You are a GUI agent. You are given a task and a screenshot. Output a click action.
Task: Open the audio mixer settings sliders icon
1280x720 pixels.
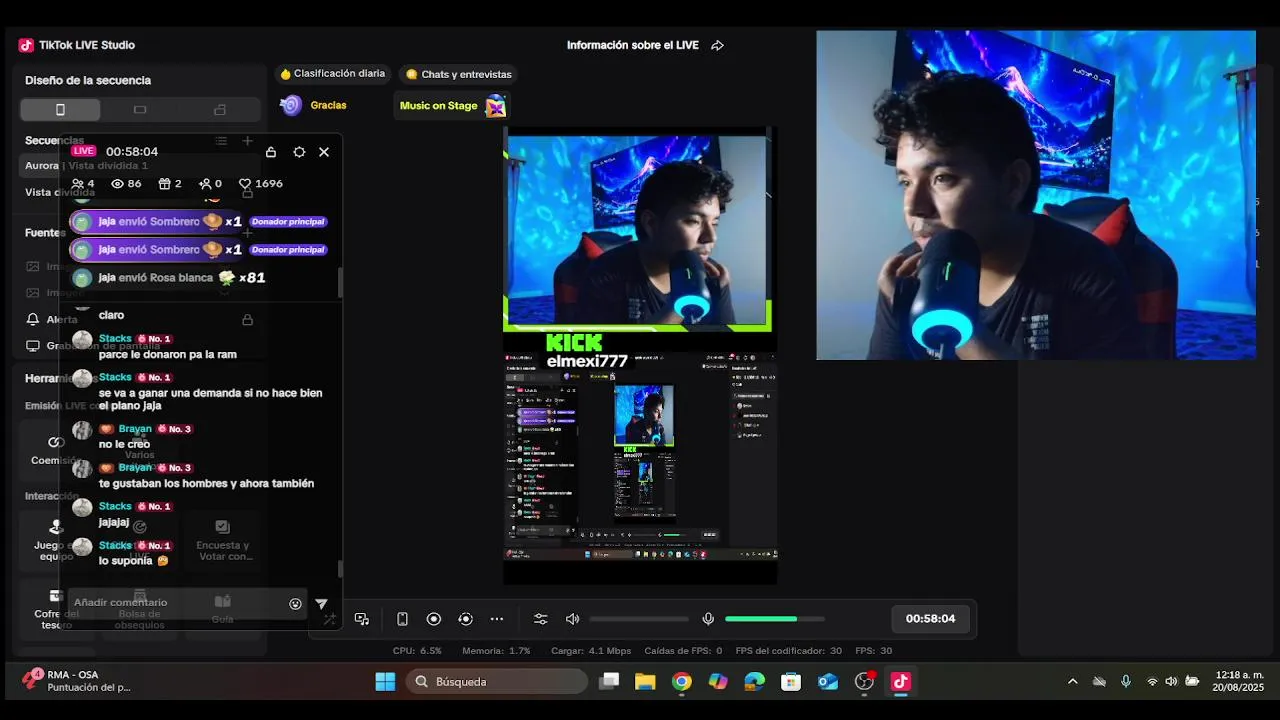point(541,619)
